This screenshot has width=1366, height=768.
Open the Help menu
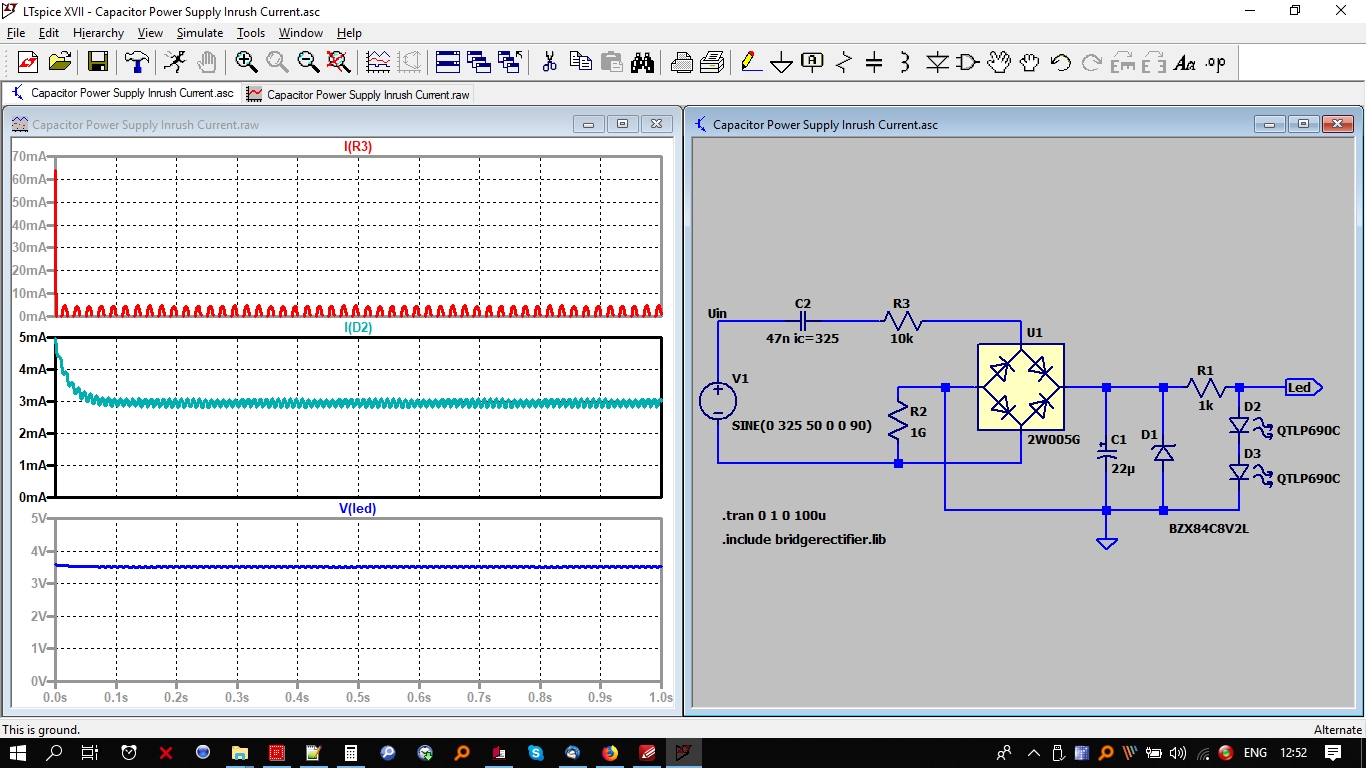point(349,33)
